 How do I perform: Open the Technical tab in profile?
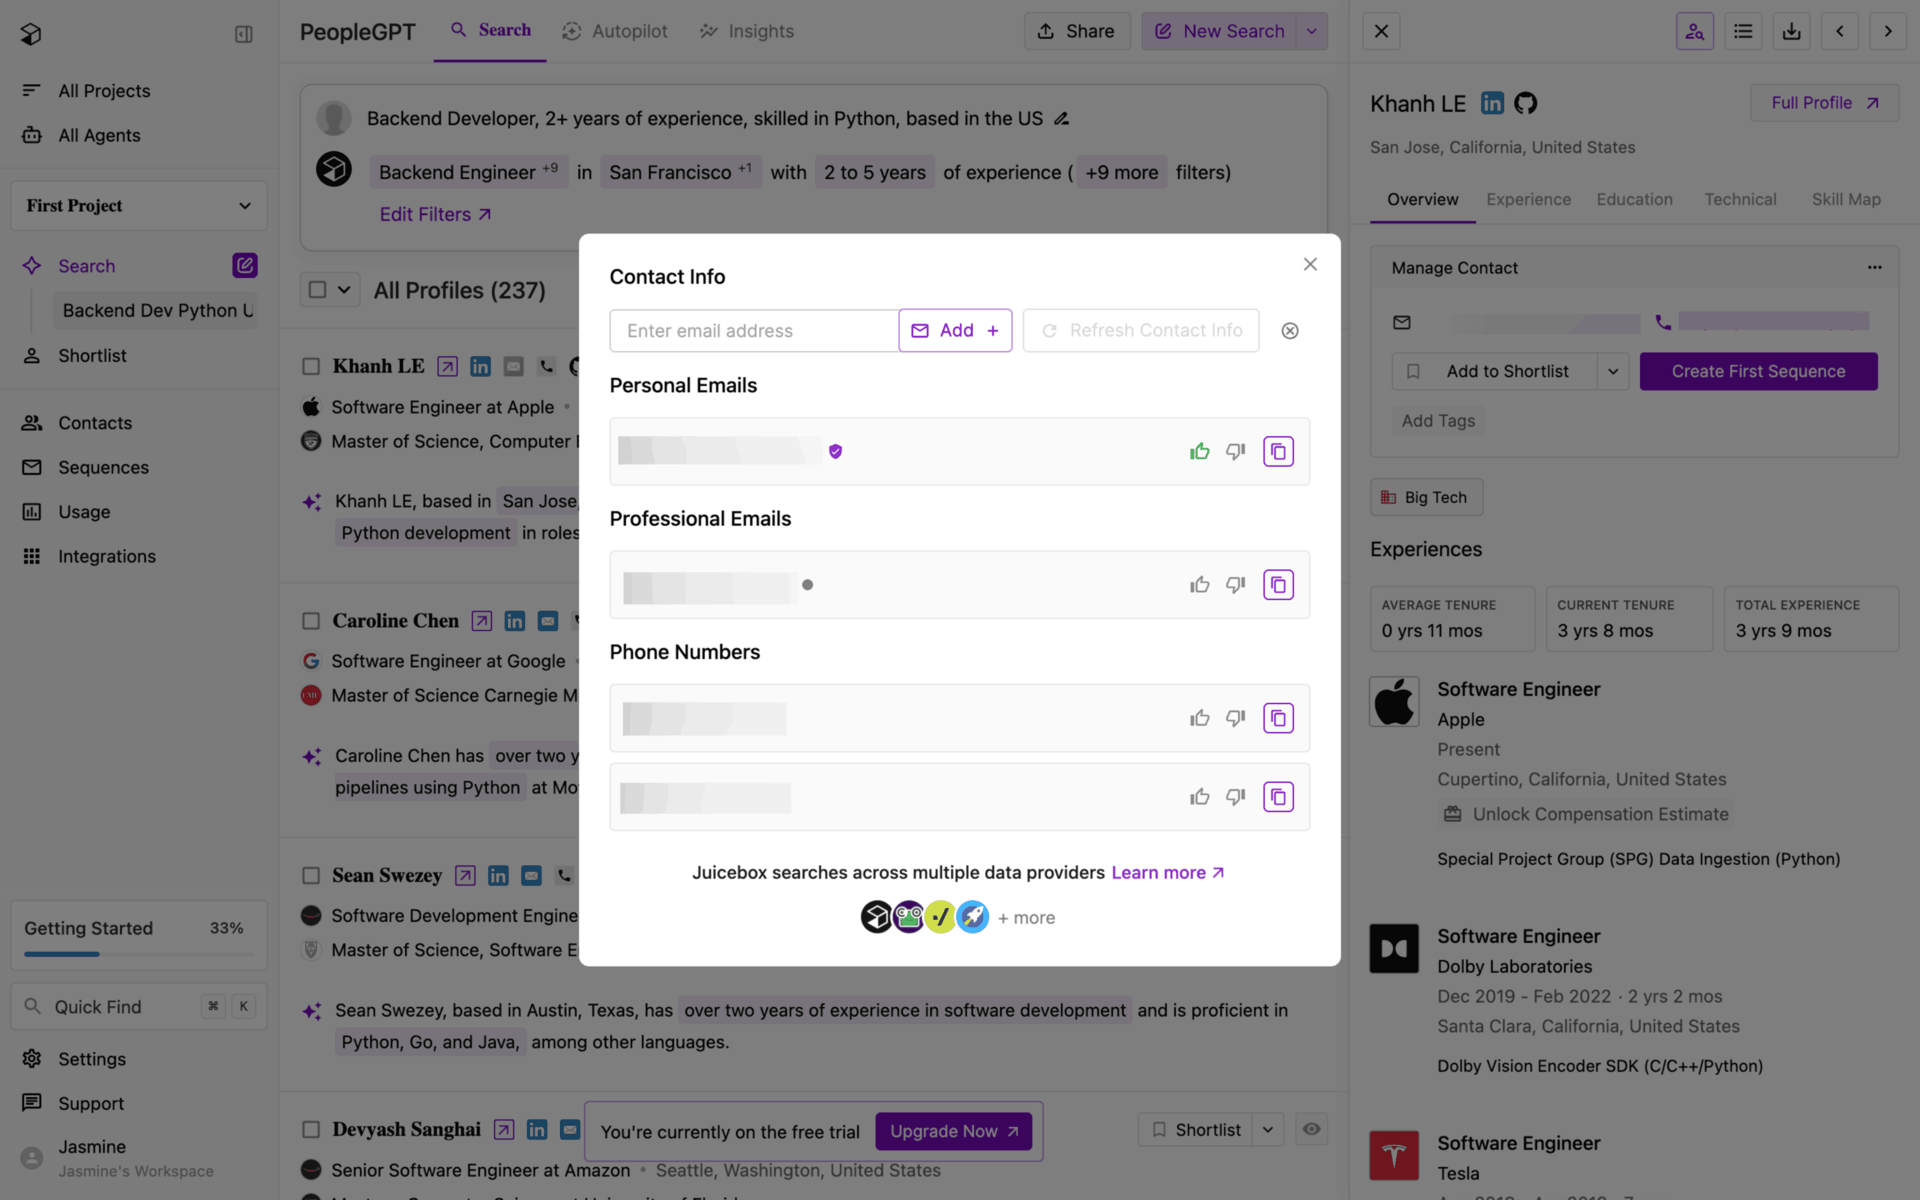1740,199
